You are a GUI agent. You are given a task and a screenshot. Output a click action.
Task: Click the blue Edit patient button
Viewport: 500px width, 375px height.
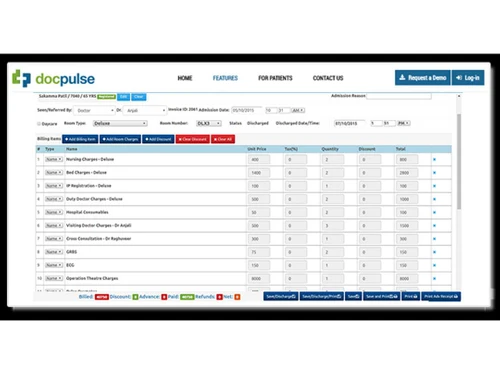[x=123, y=97]
